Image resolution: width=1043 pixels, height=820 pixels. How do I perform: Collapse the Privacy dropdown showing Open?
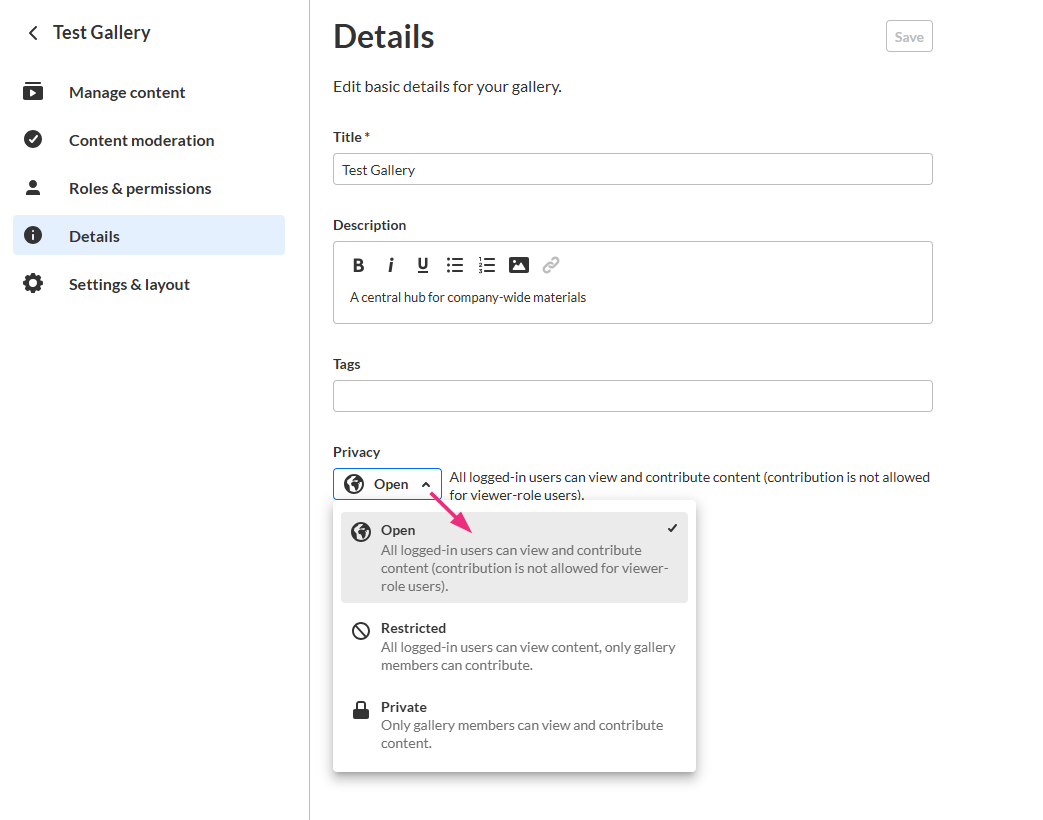click(387, 484)
